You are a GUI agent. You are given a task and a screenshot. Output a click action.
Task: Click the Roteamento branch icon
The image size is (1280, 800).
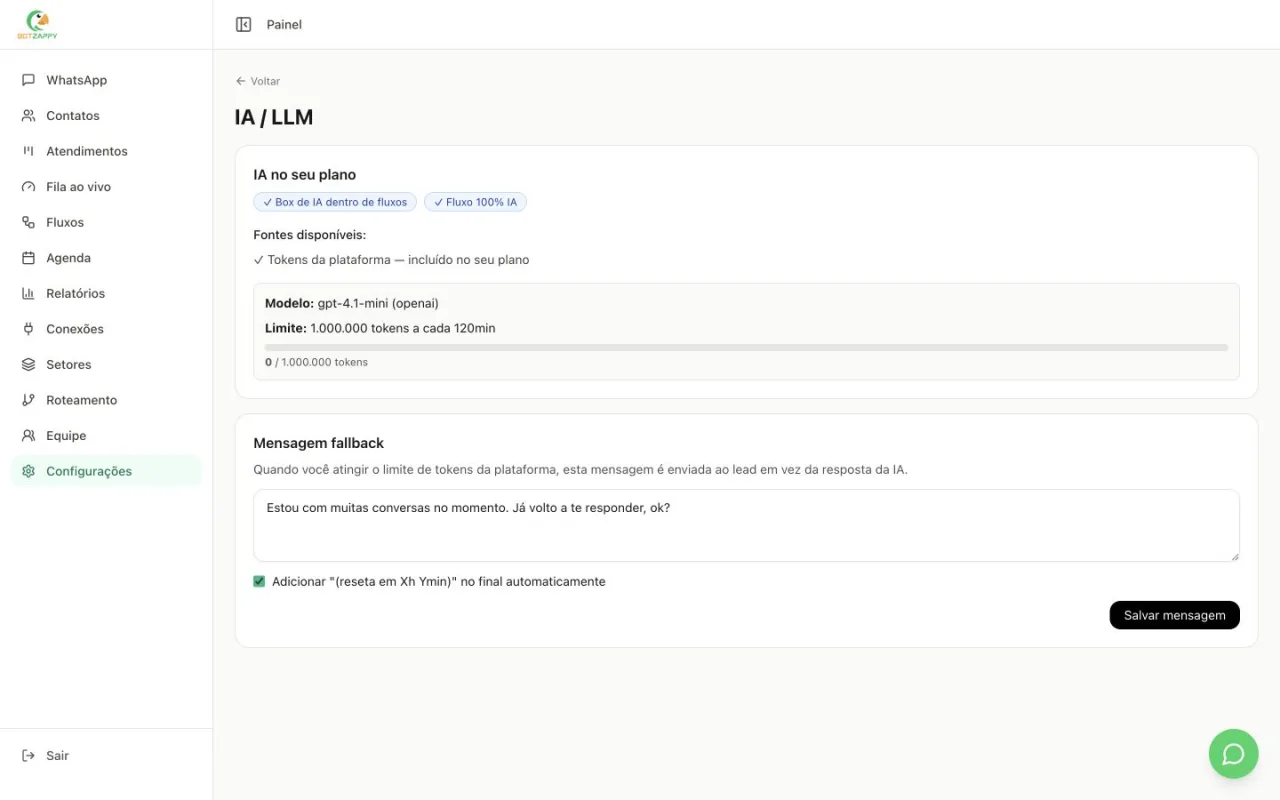(28, 400)
